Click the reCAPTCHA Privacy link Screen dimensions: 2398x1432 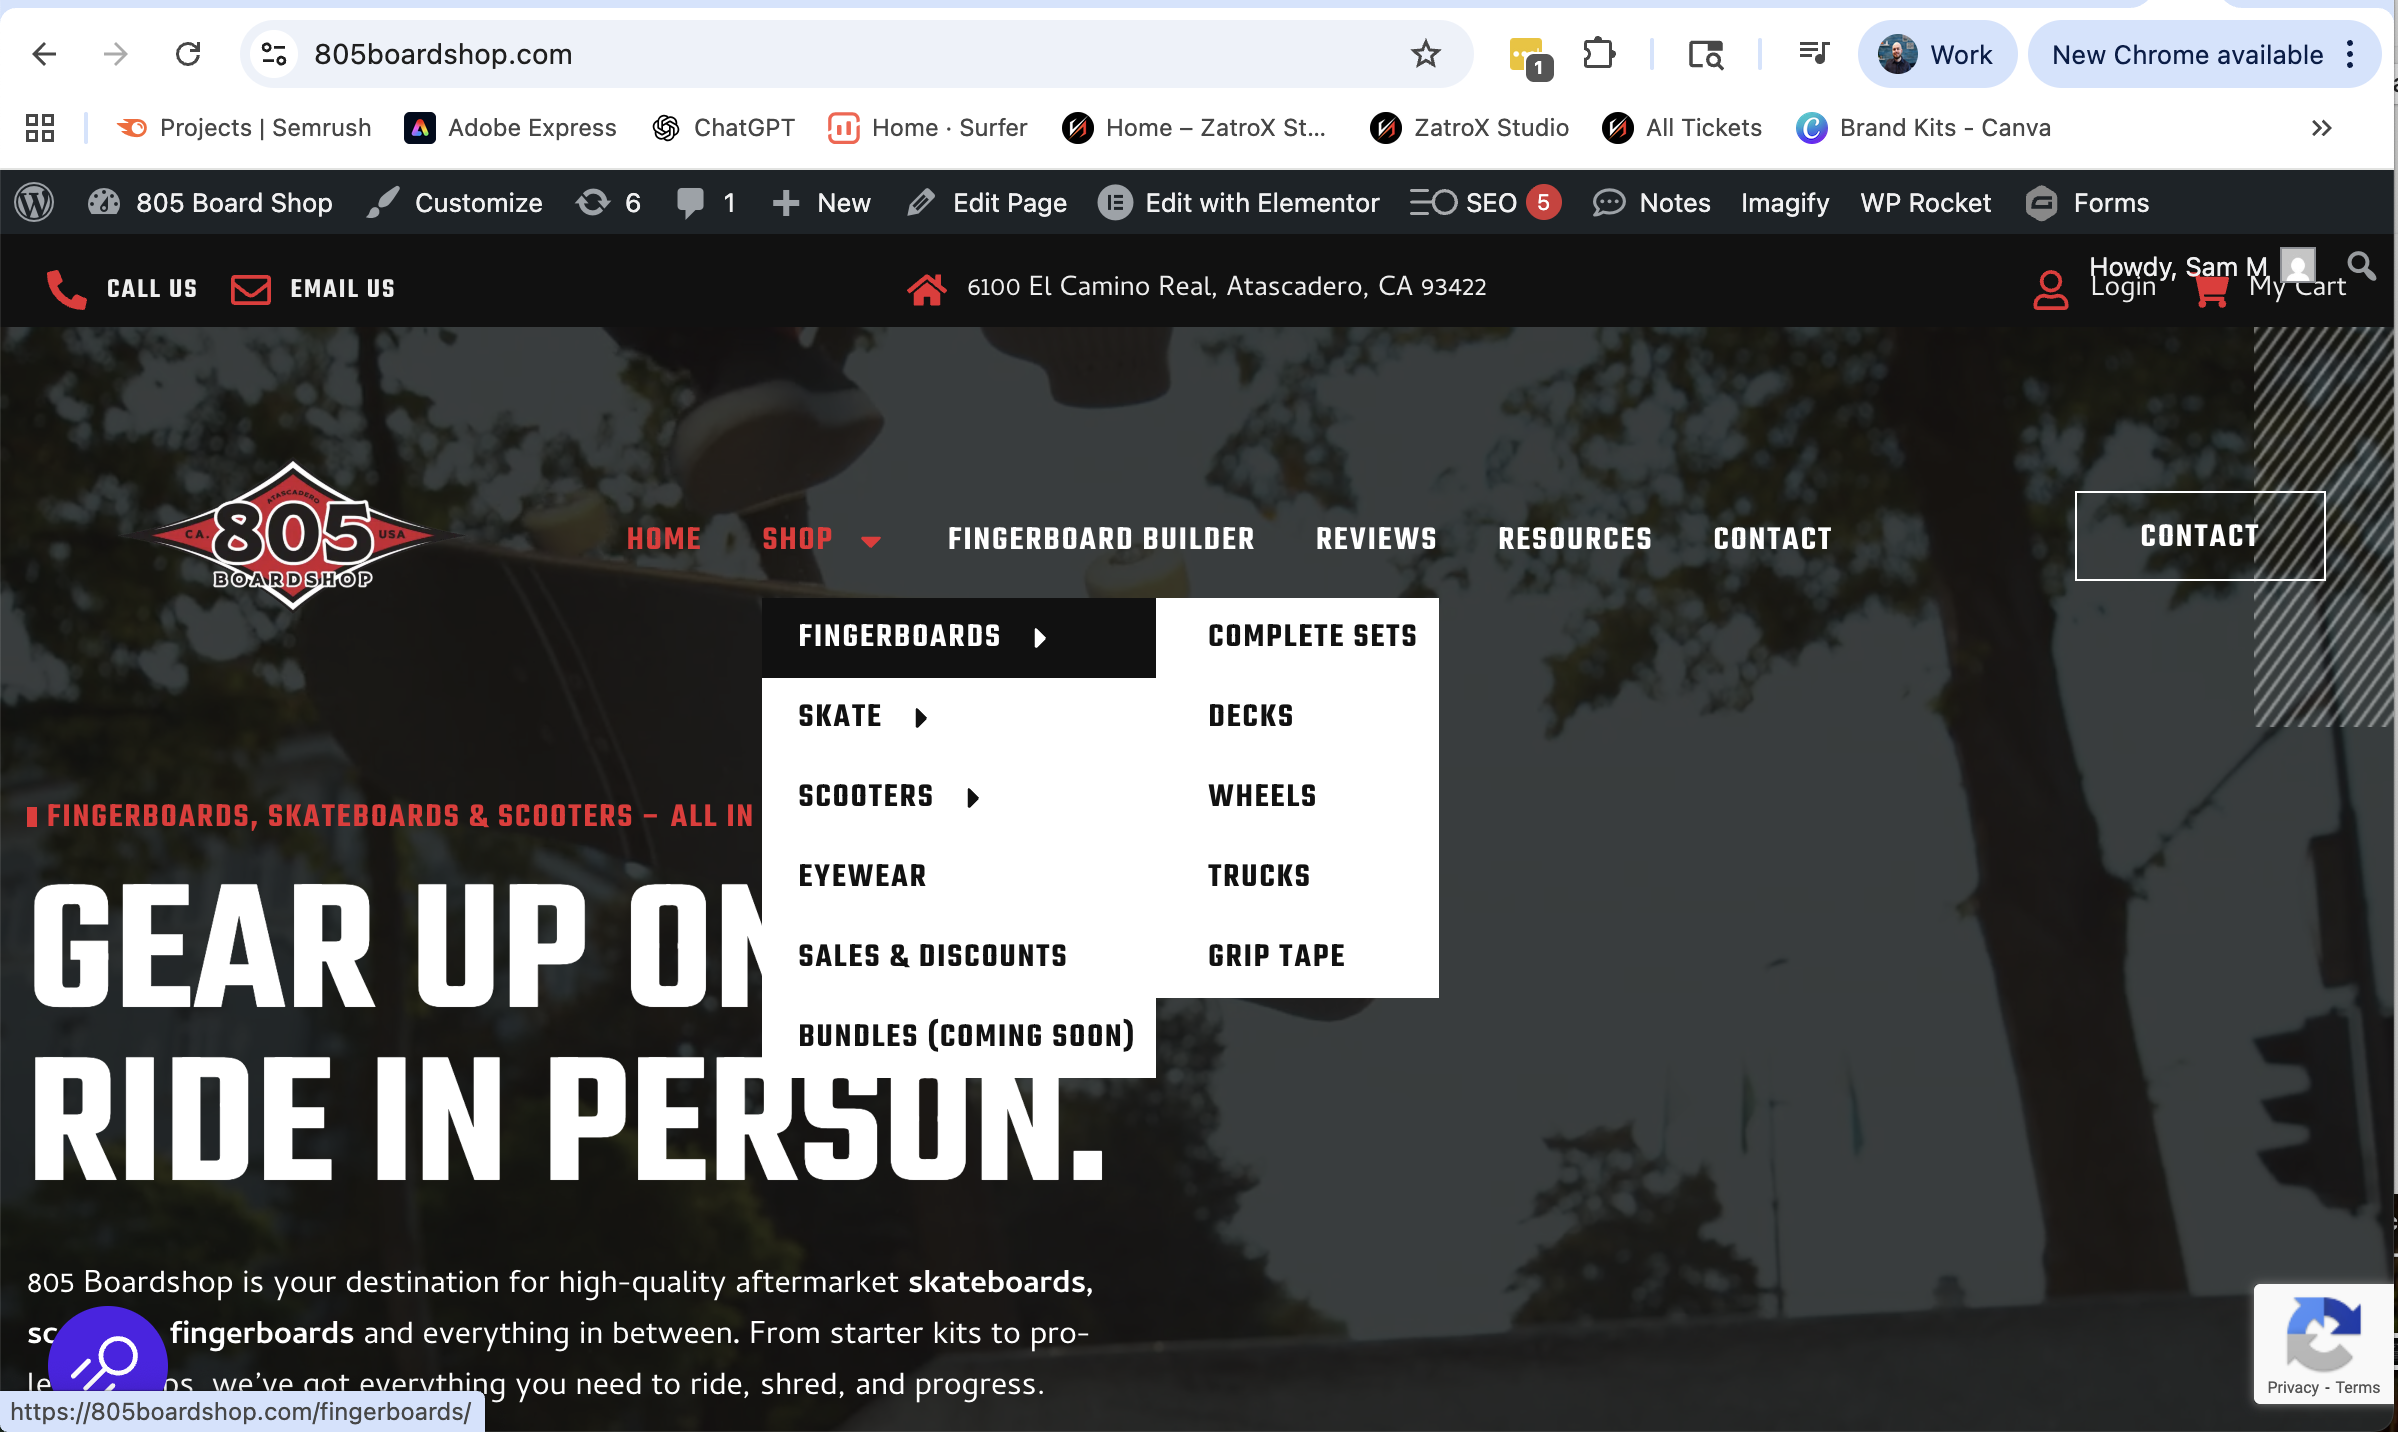click(2292, 1387)
